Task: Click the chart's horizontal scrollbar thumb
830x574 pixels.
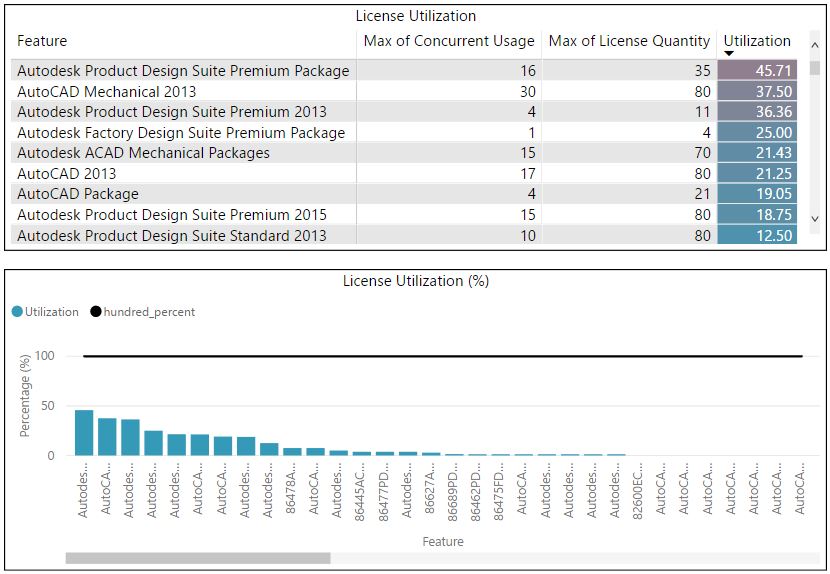Action: coord(197,558)
